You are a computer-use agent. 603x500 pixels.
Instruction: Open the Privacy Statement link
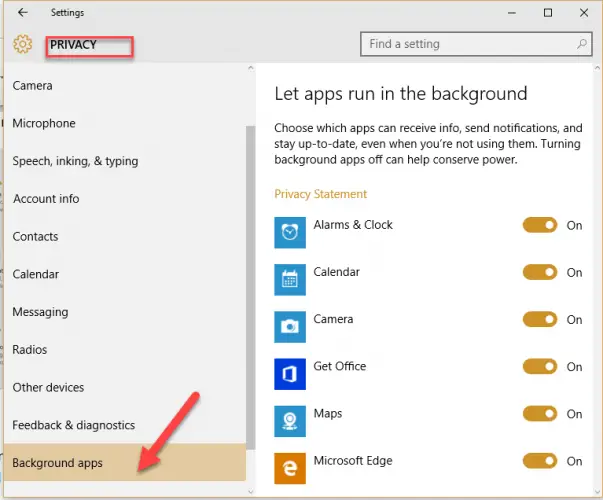point(321,194)
